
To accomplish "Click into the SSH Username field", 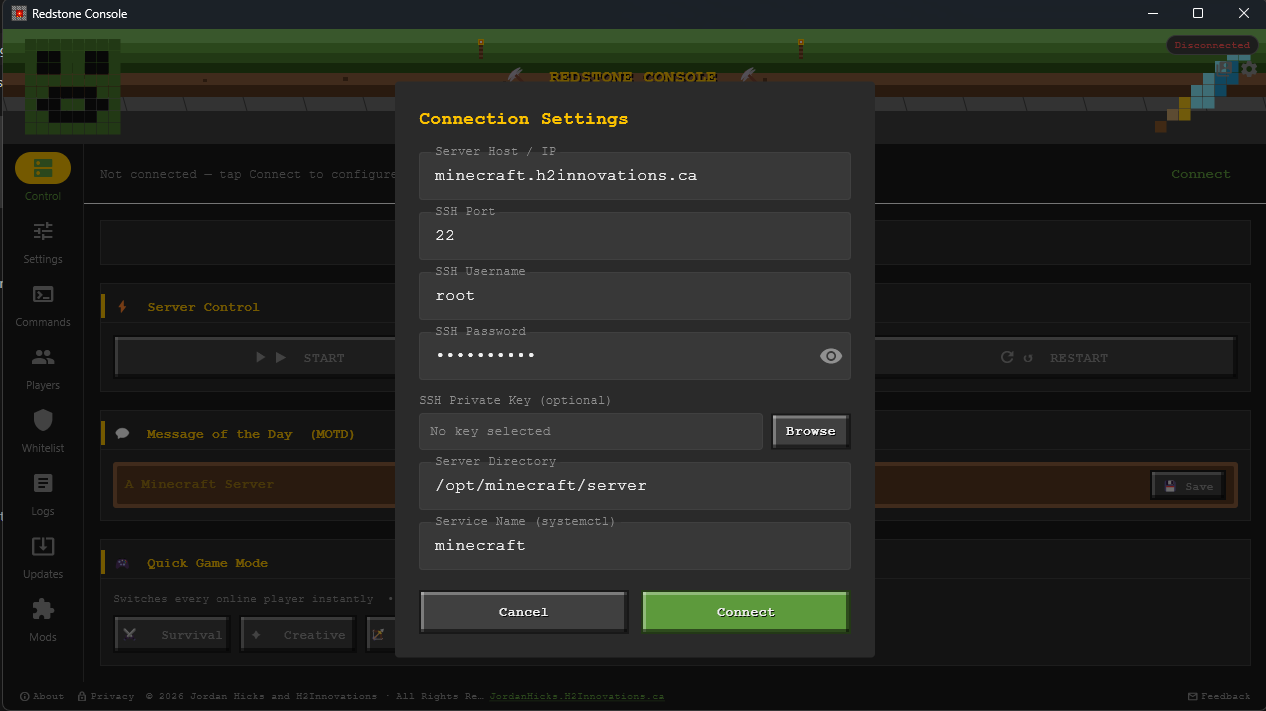I will (x=634, y=296).
